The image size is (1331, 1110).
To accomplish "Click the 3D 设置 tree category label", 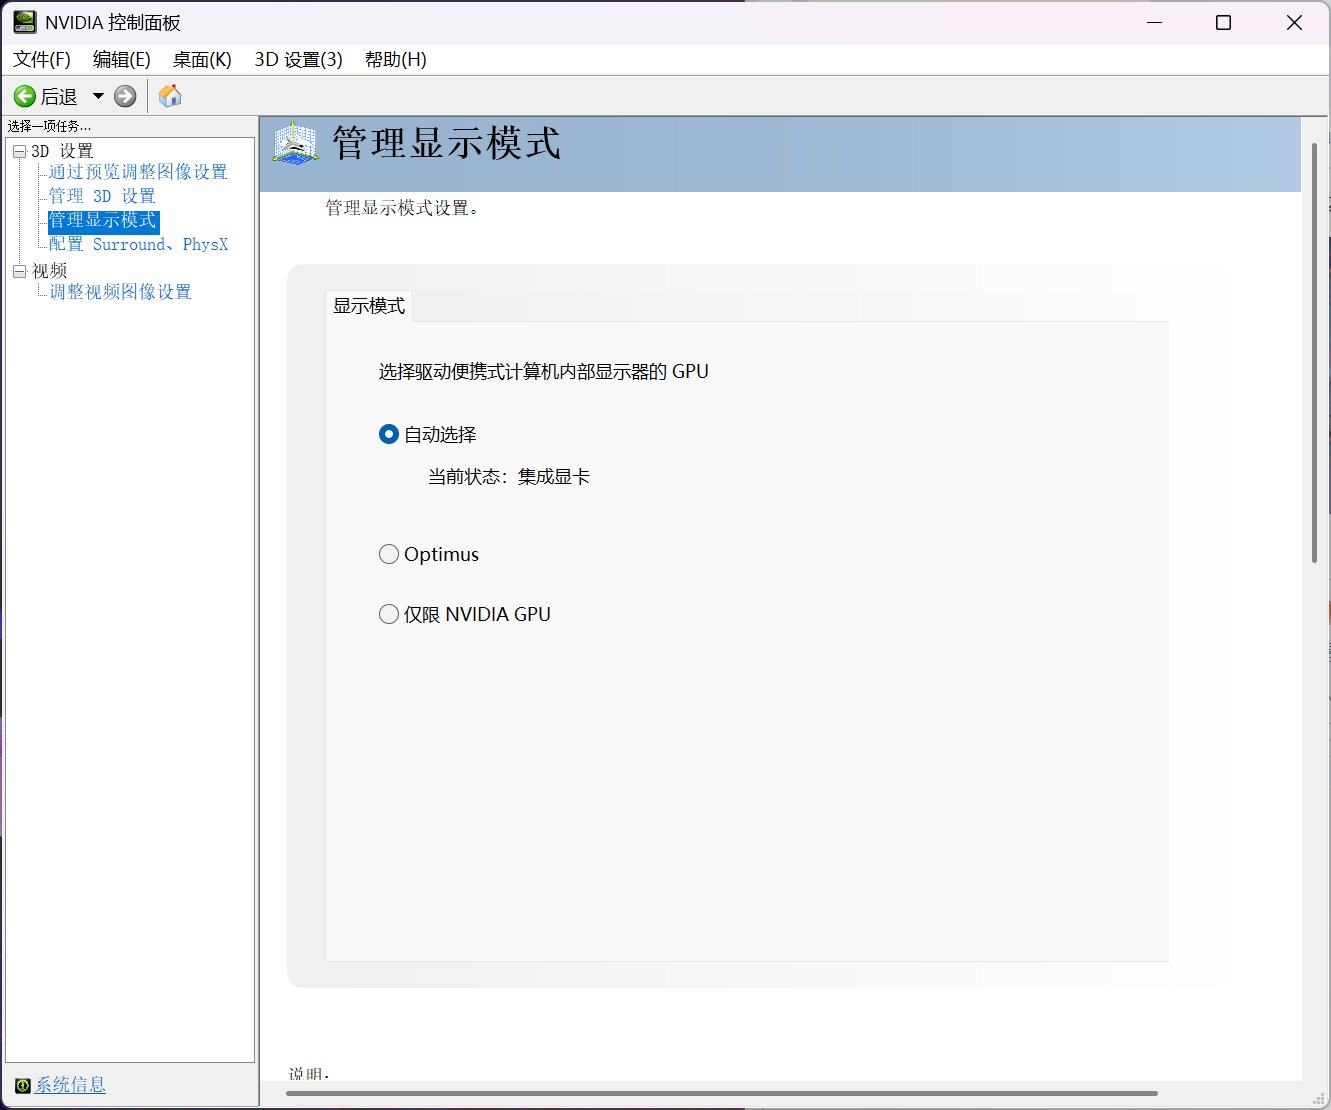I will pyautogui.click(x=62, y=151).
